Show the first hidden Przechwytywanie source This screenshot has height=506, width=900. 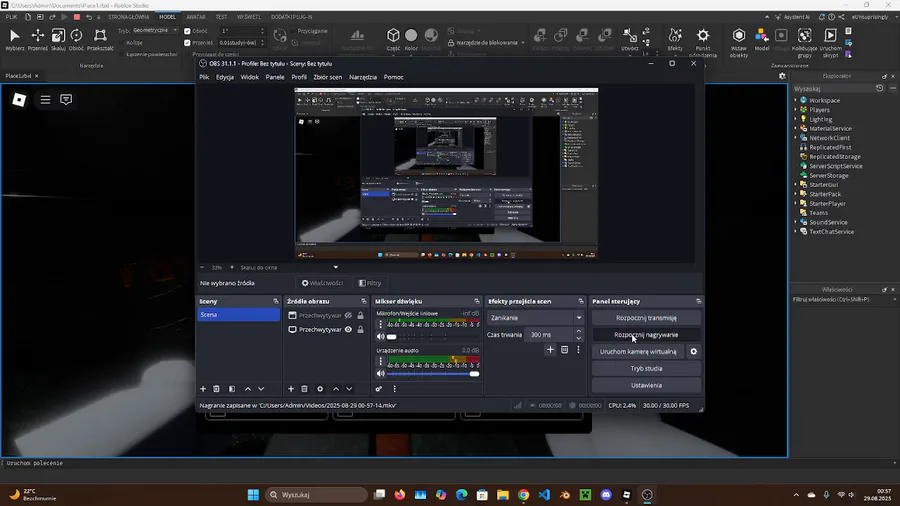click(x=348, y=316)
